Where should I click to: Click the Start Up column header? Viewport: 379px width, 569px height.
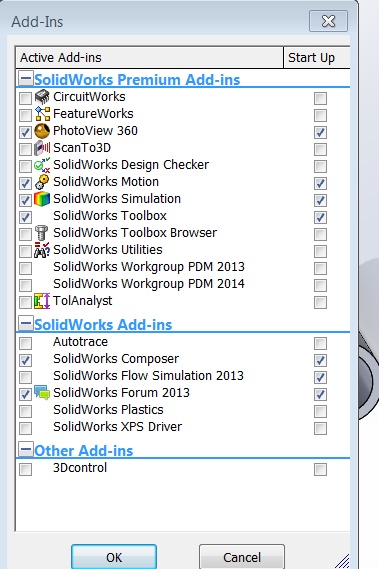pos(317,57)
